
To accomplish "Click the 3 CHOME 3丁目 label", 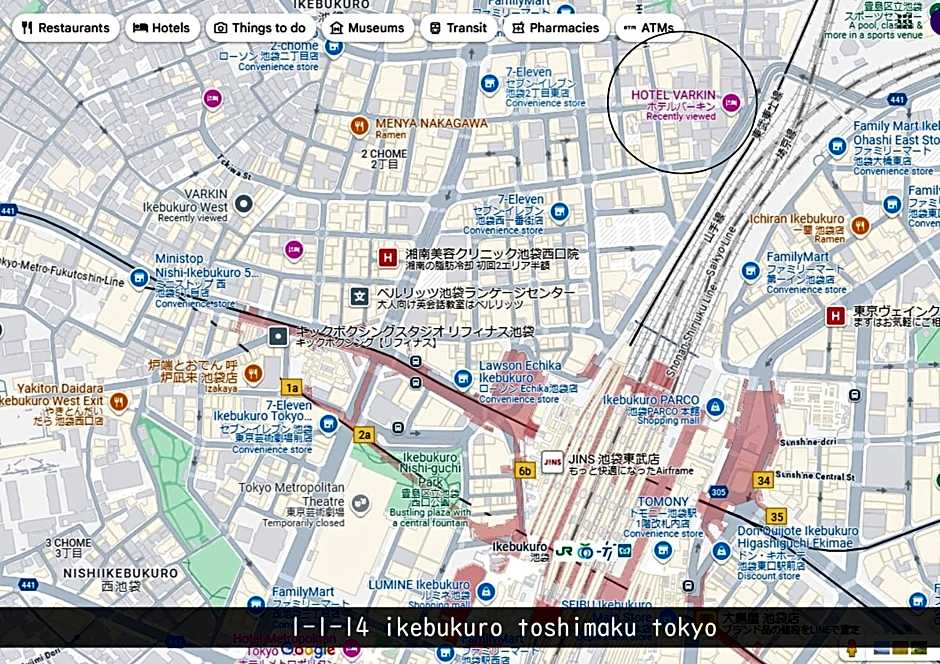I will tap(69, 548).
